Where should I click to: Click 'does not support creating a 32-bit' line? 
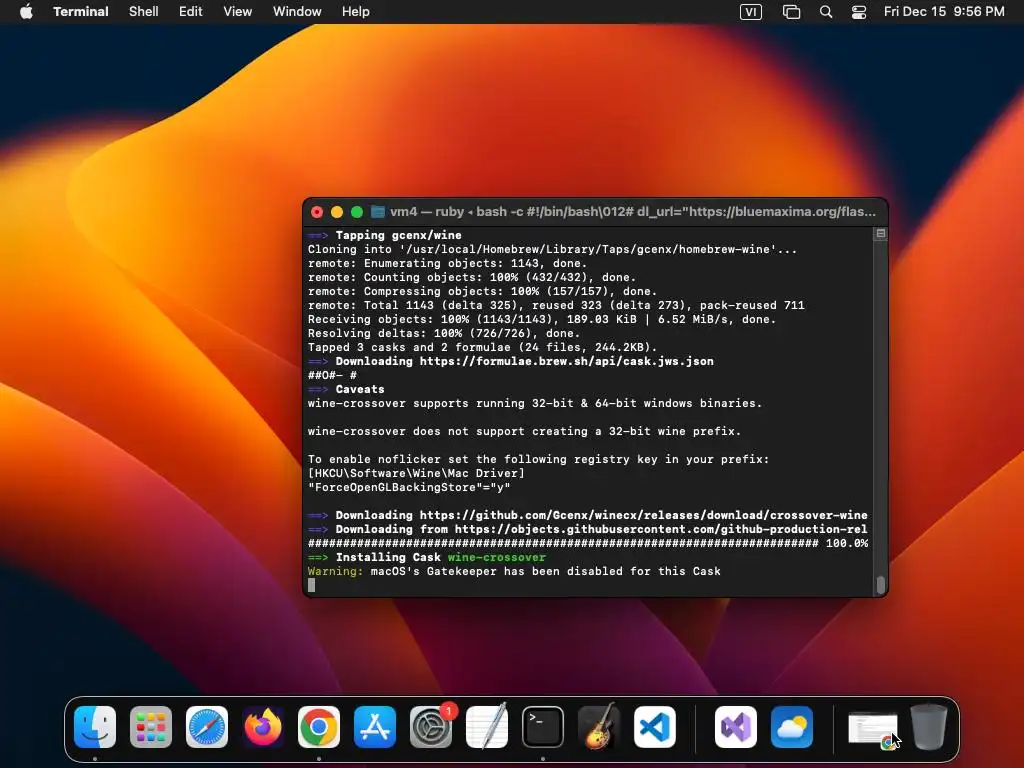tap(524, 432)
